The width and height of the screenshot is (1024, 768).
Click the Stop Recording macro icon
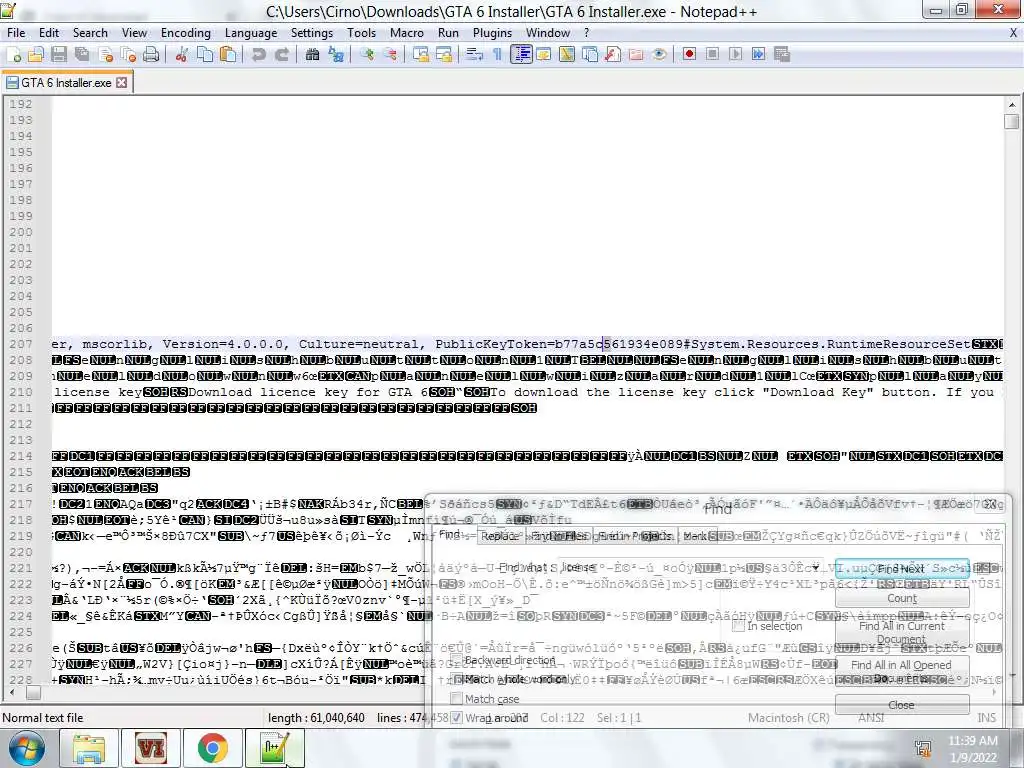[x=712, y=54]
